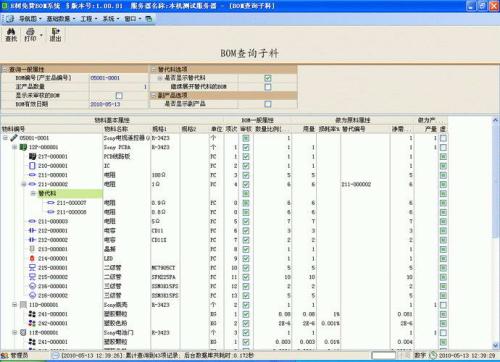Click the battery door icon of 11E-000001
This screenshot has height=362, width=500.
[23, 332]
